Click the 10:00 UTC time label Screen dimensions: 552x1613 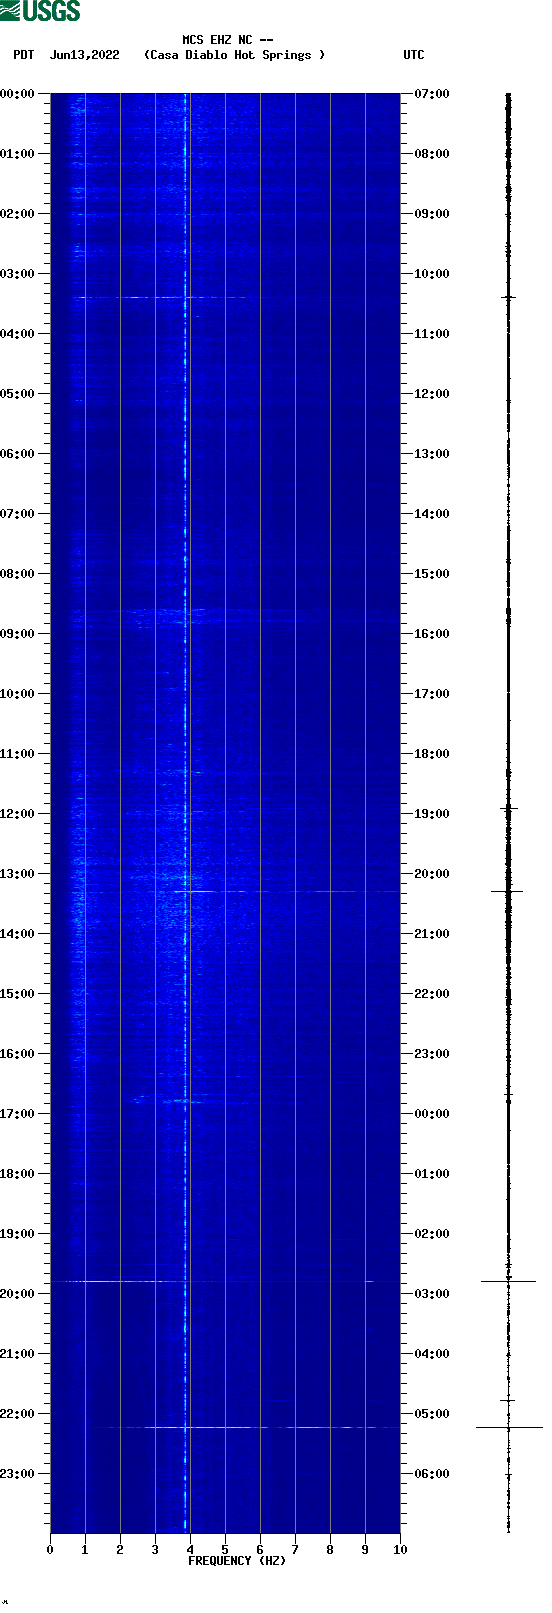coord(432,274)
